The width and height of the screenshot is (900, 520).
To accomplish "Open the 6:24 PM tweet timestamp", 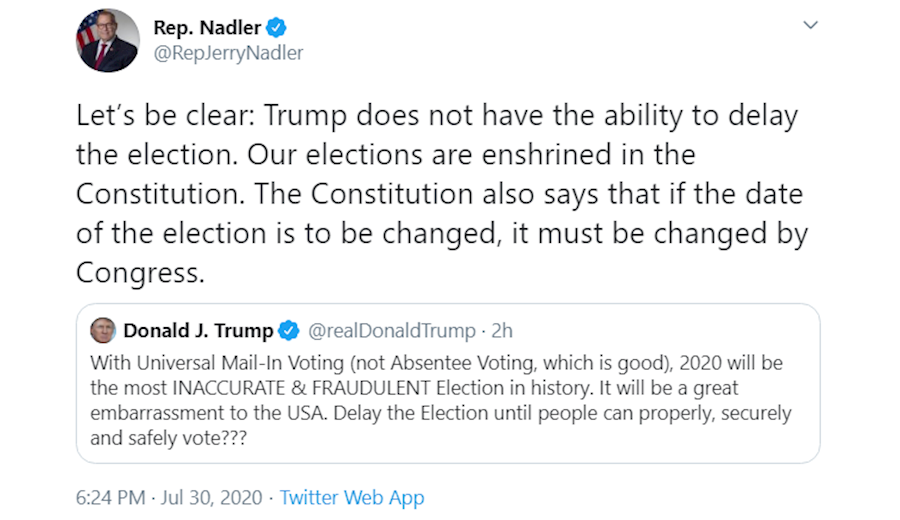I will click(x=112, y=497).
